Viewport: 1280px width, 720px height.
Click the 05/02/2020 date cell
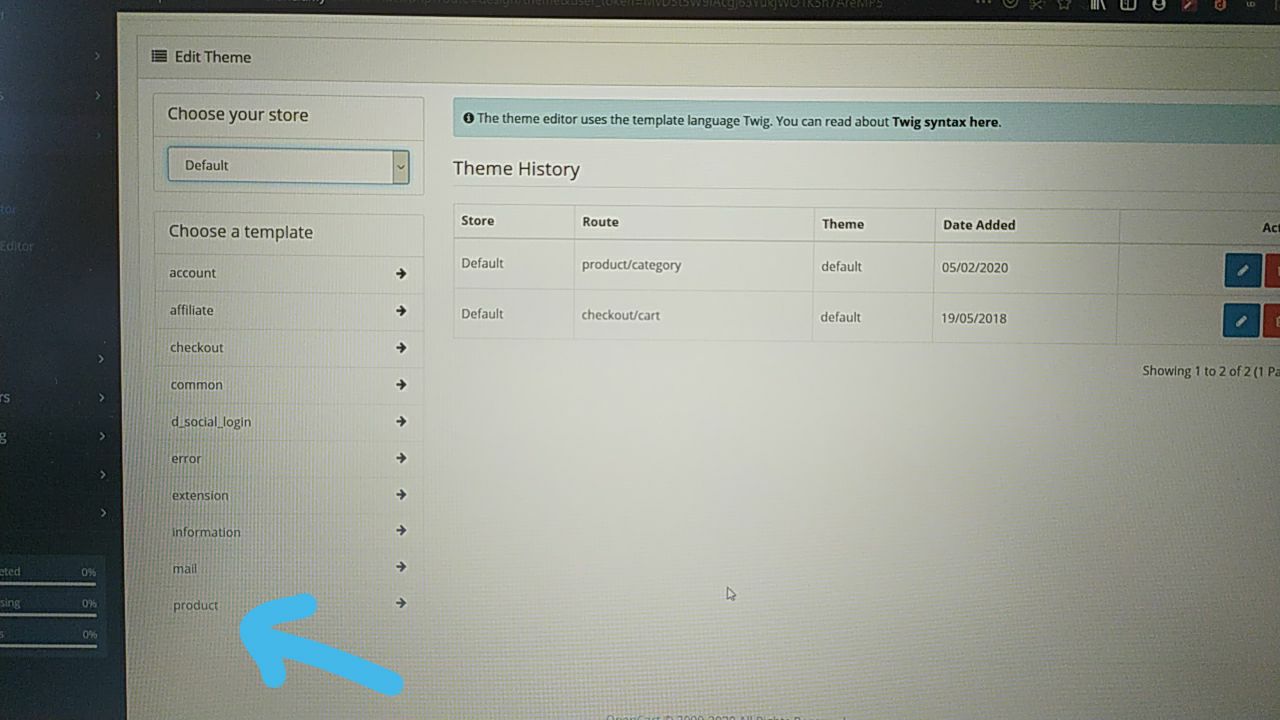click(x=1026, y=268)
